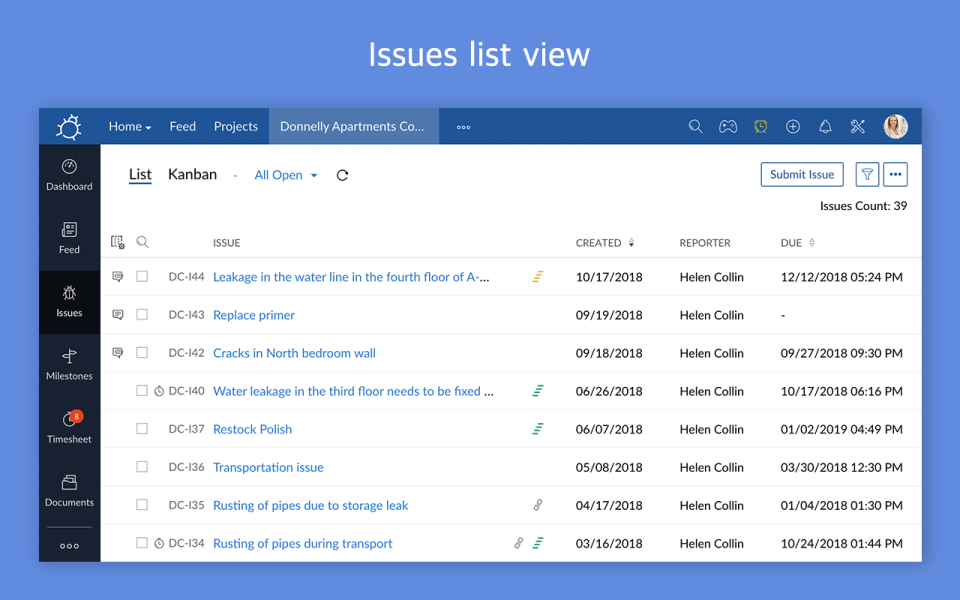Click the comment bubble icon on DC-I44
960x600 pixels.
point(118,276)
